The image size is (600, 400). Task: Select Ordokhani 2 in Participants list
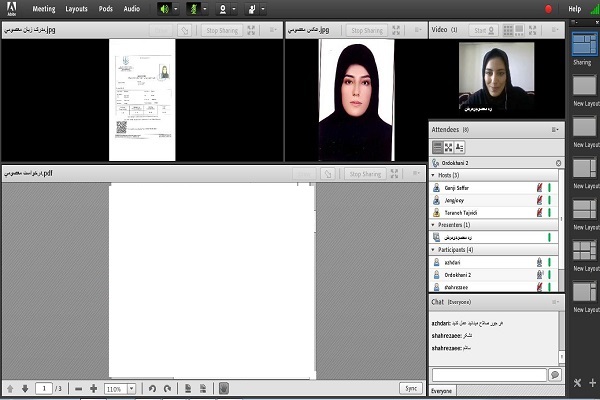point(494,275)
